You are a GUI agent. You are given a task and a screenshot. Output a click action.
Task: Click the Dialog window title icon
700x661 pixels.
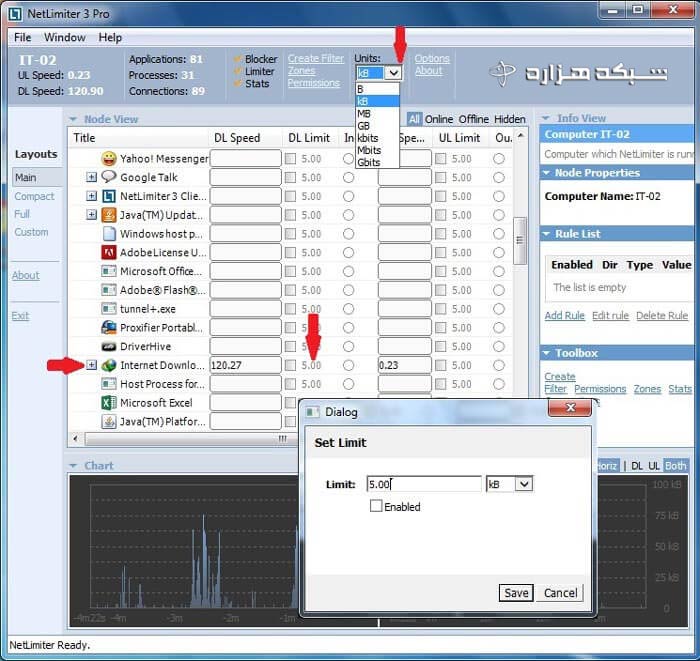pyautogui.click(x=312, y=412)
